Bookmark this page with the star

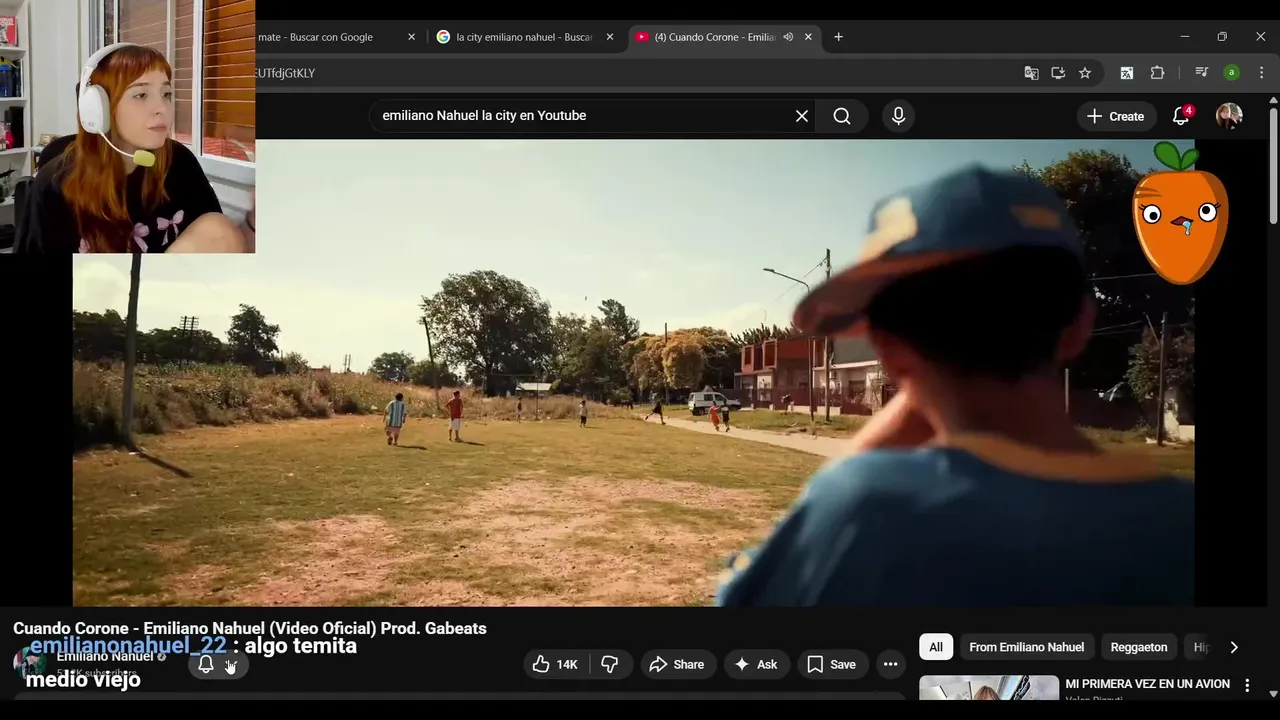pos(1085,73)
